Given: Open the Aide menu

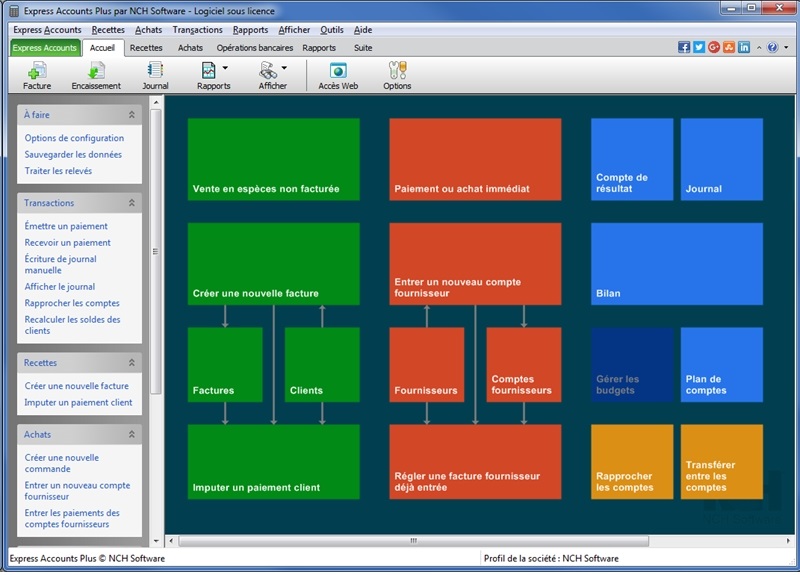Looking at the screenshot, I should [363, 30].
